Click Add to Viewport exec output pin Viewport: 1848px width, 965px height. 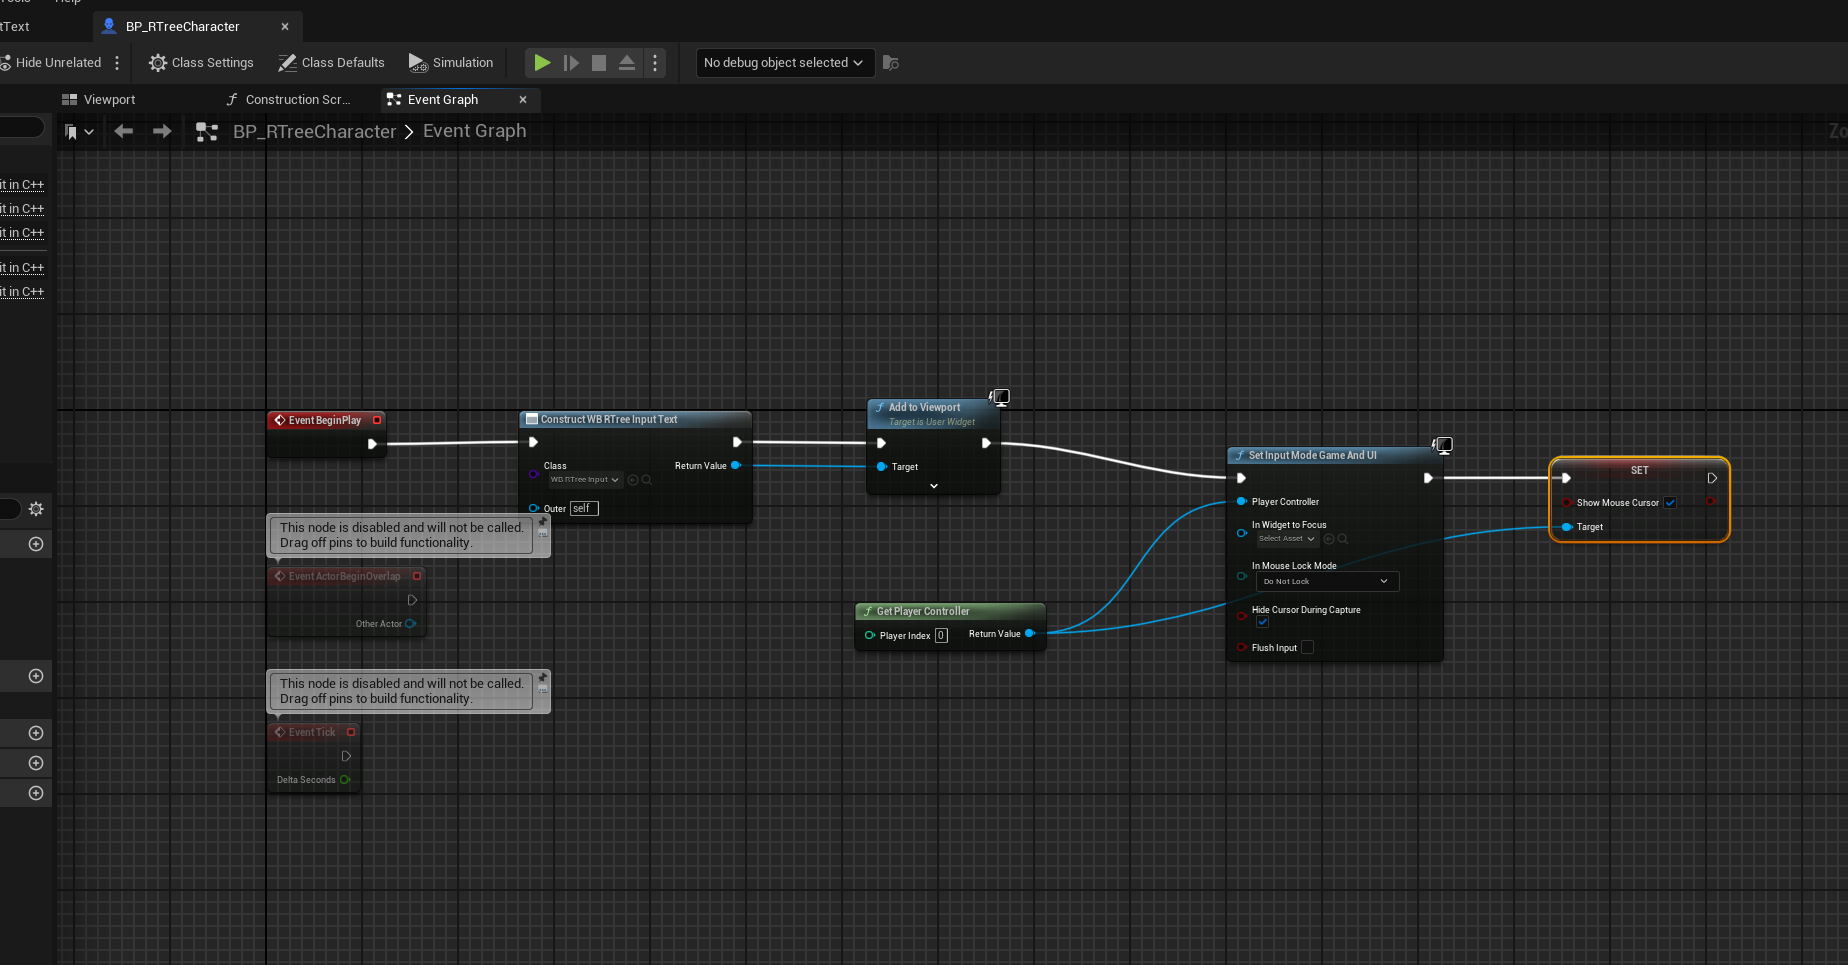pos(986,443)
